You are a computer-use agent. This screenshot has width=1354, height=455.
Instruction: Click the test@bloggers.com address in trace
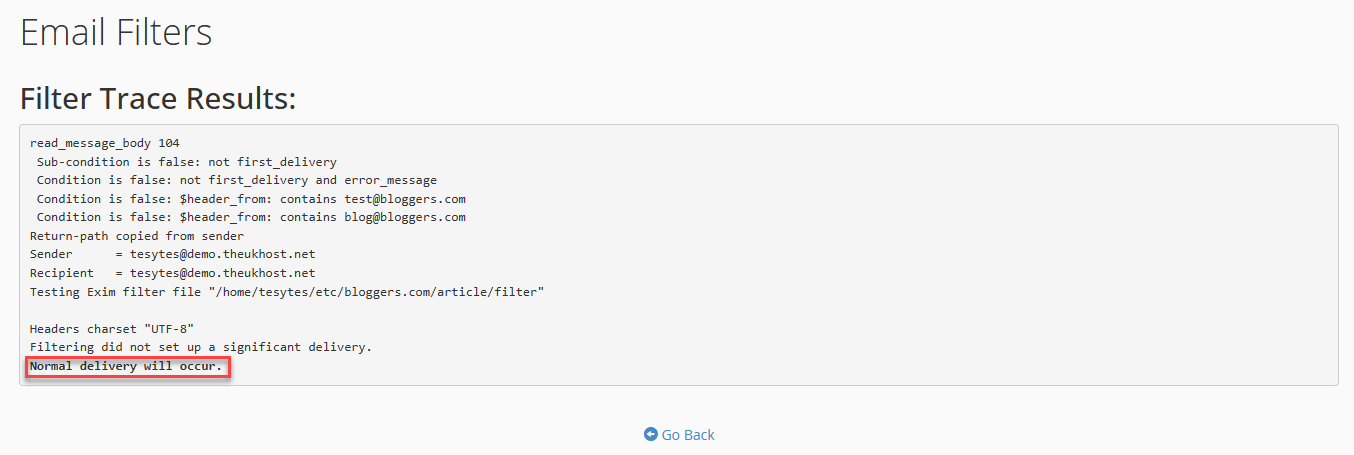coord(405,199)
